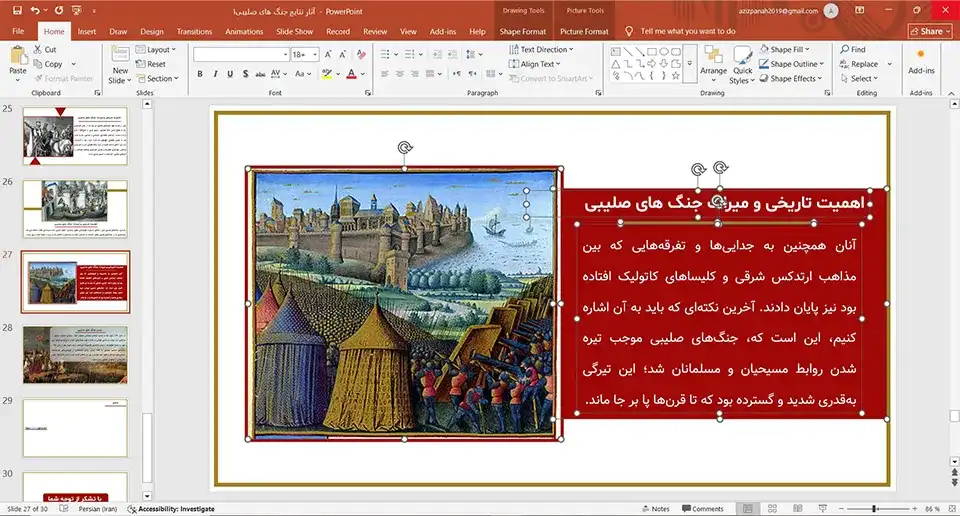Click the Increase List Level icon
Viewport: 960px width, 516px height.
[452, 54]
